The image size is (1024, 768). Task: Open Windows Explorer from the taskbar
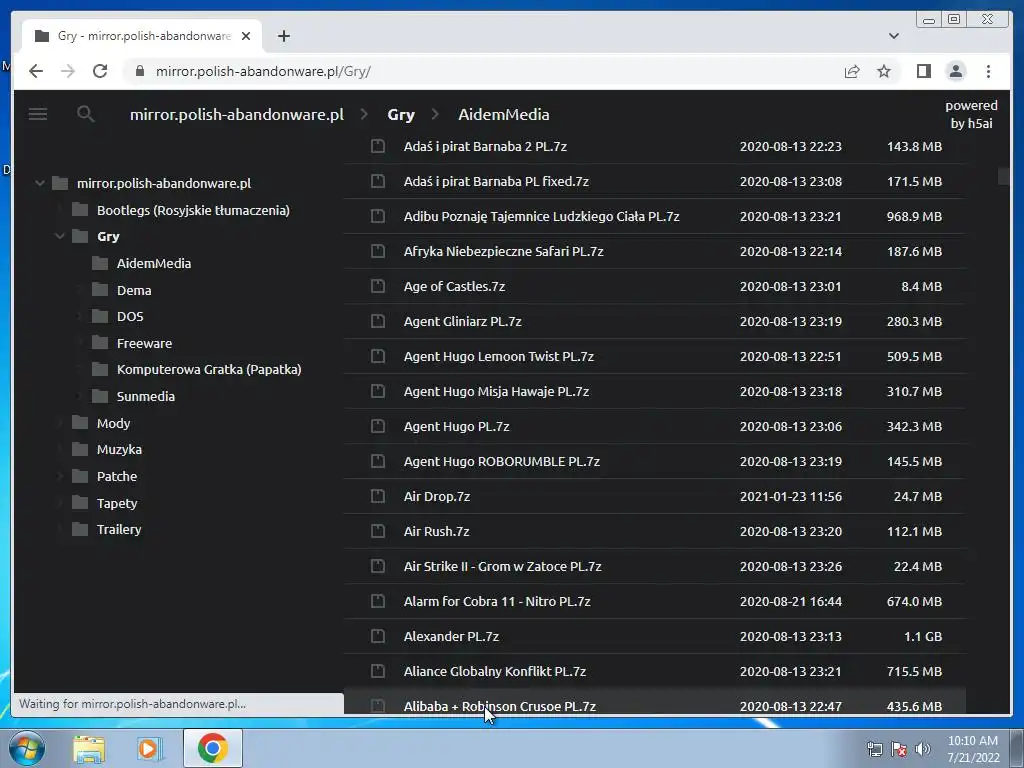[x=88, y=748]
